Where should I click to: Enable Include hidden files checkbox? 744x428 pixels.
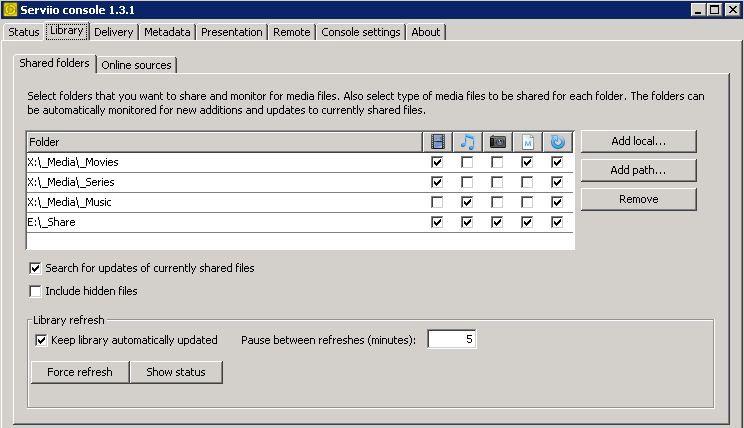click(x=36, y=291)
